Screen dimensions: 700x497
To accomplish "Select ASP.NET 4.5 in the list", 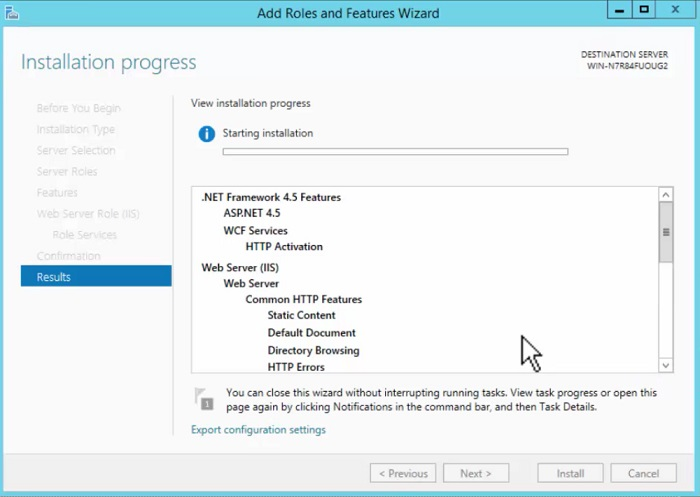I will coord(252,213).
